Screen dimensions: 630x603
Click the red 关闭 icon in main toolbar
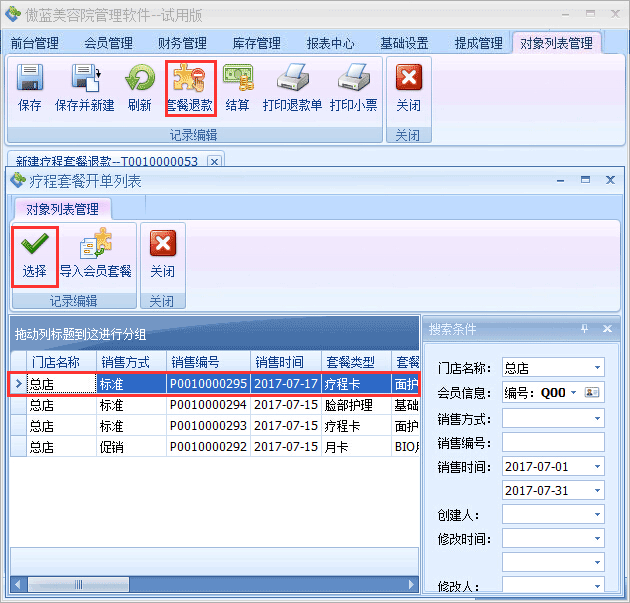pyautogui.click(x=409, y=77)
